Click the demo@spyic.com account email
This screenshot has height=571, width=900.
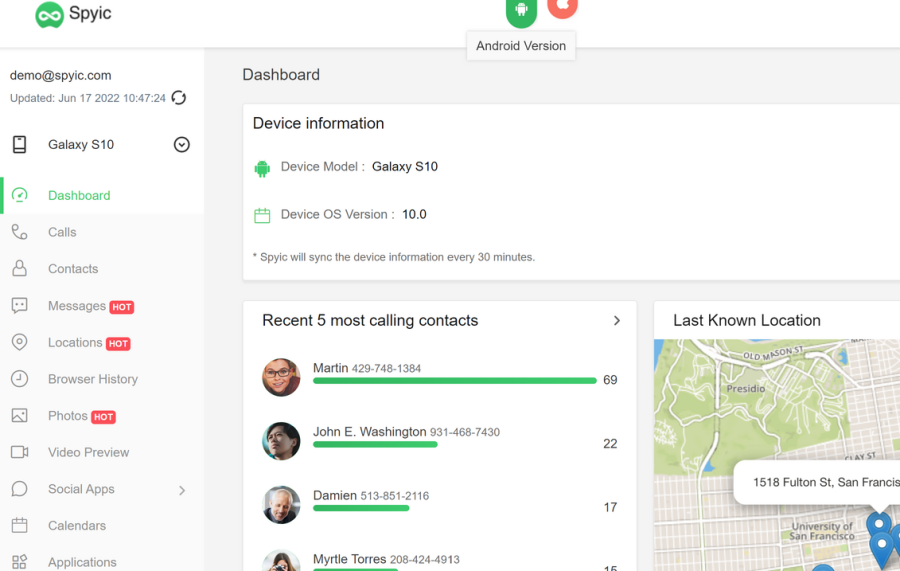(x=61, y=76)
